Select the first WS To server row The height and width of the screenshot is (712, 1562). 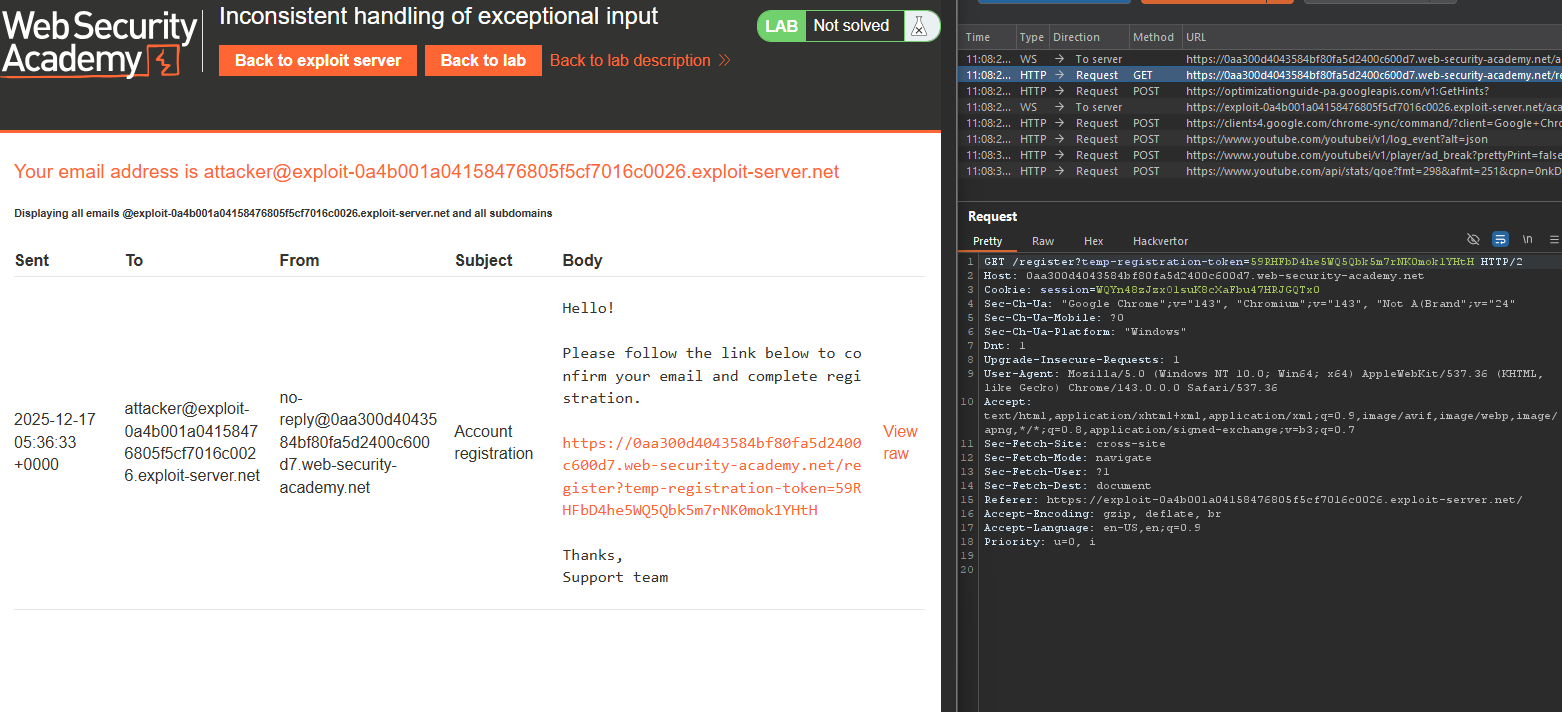coord(1260,59)
